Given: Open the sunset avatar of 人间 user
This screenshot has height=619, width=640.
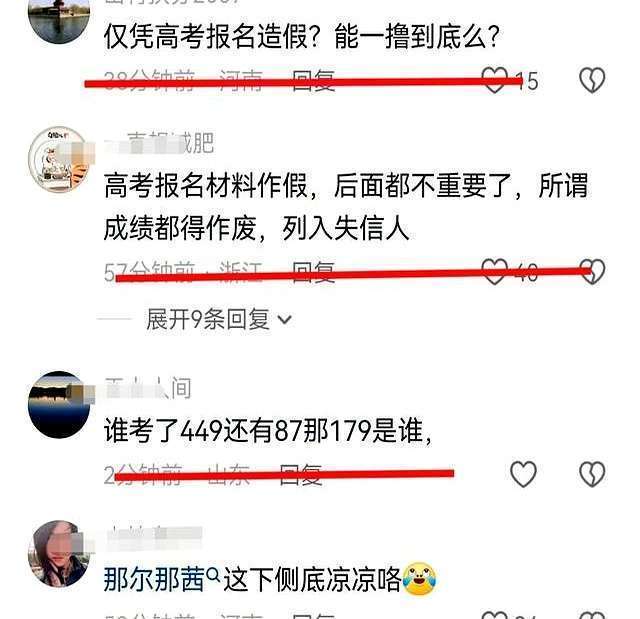Looking at the screenshot, I should [59, 404].
